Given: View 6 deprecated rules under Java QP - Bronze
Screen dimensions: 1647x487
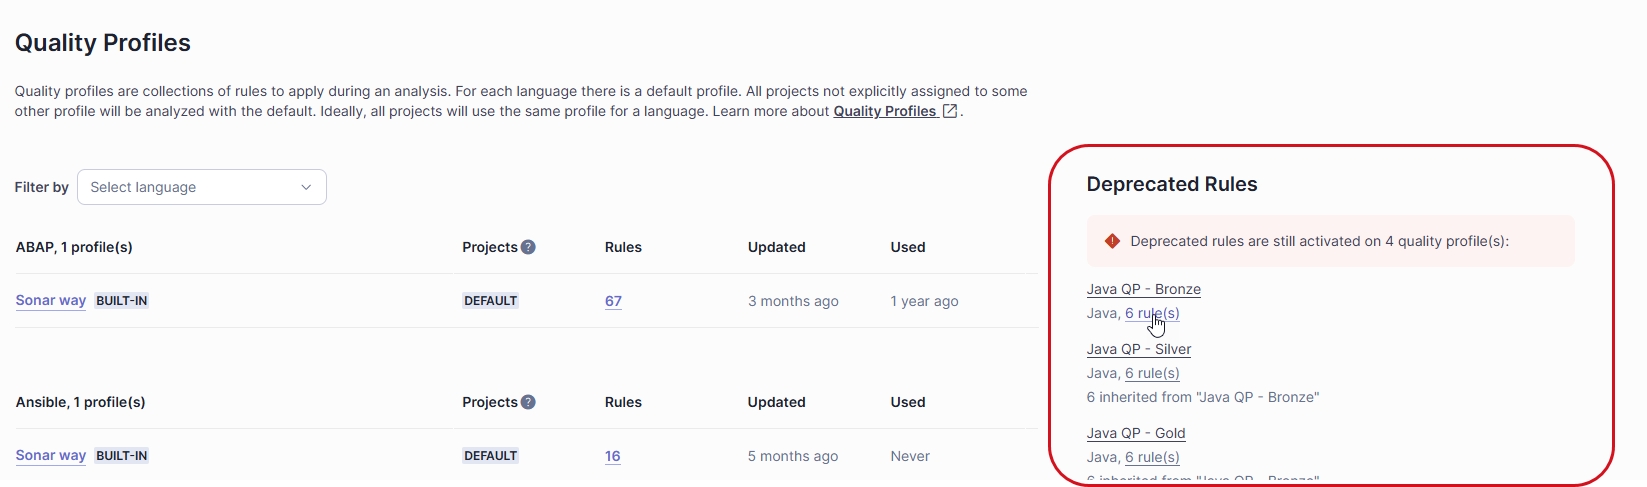Looking at the screenshot, I should (x=1152, y=313).
